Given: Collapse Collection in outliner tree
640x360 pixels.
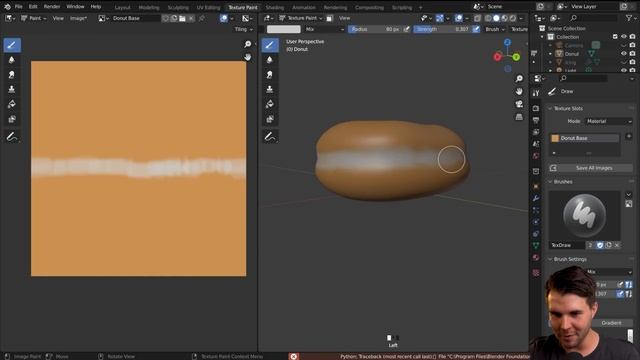Looking at the screenshot, I should point(542,37).
